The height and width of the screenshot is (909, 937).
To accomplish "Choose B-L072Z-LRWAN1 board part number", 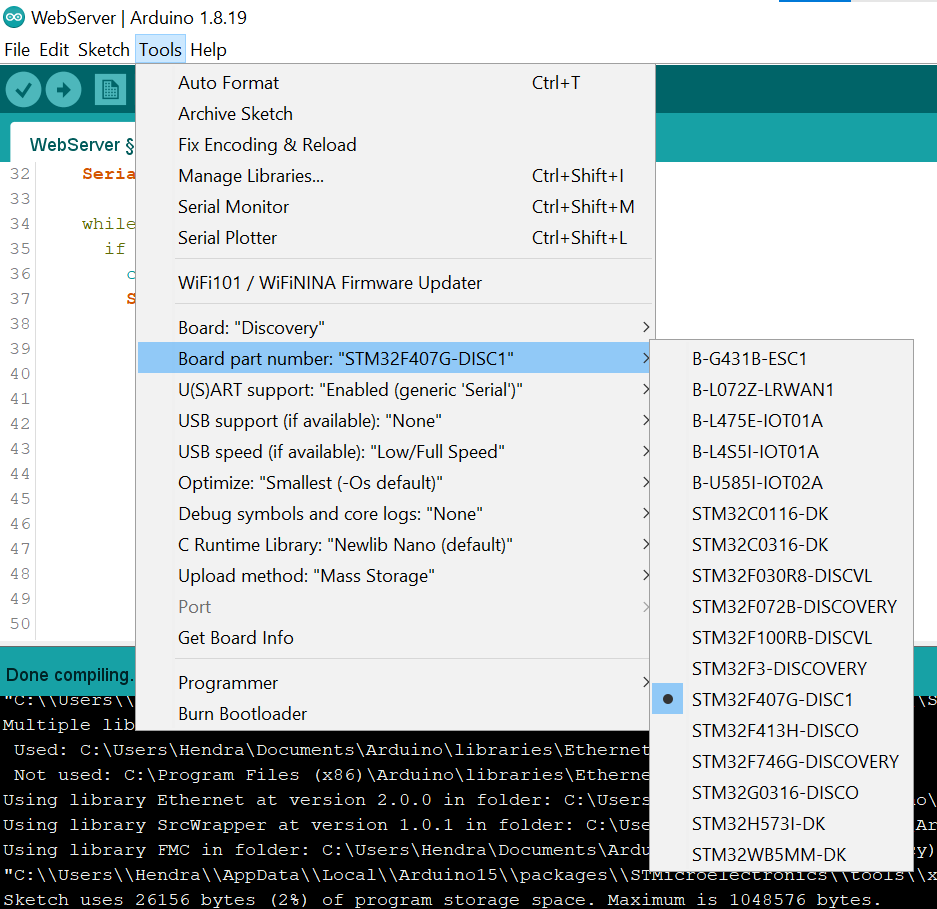I will click(782, 390).
